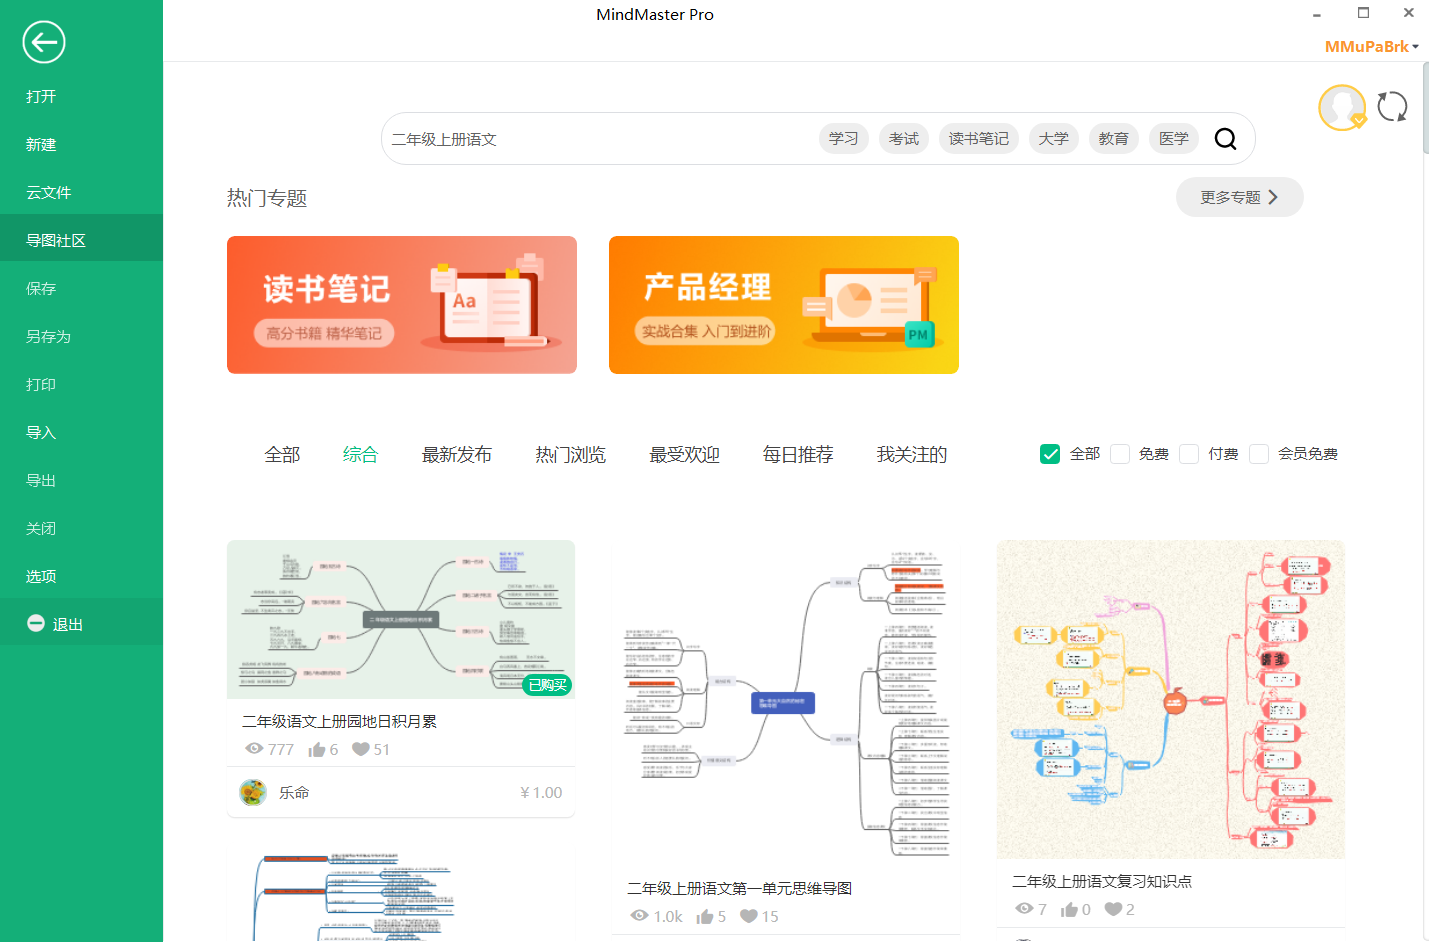
Task: Enable the 会员免费 filter checkbox
Action: [x=1259, y=454]
